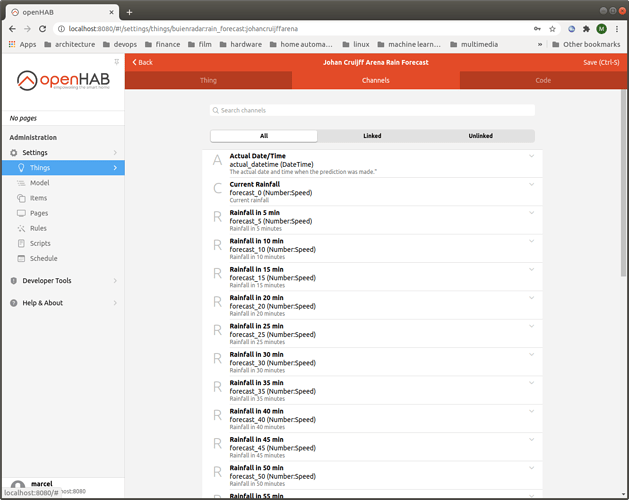
Task: Reload the browser page
Action: [x=43, y=29]
